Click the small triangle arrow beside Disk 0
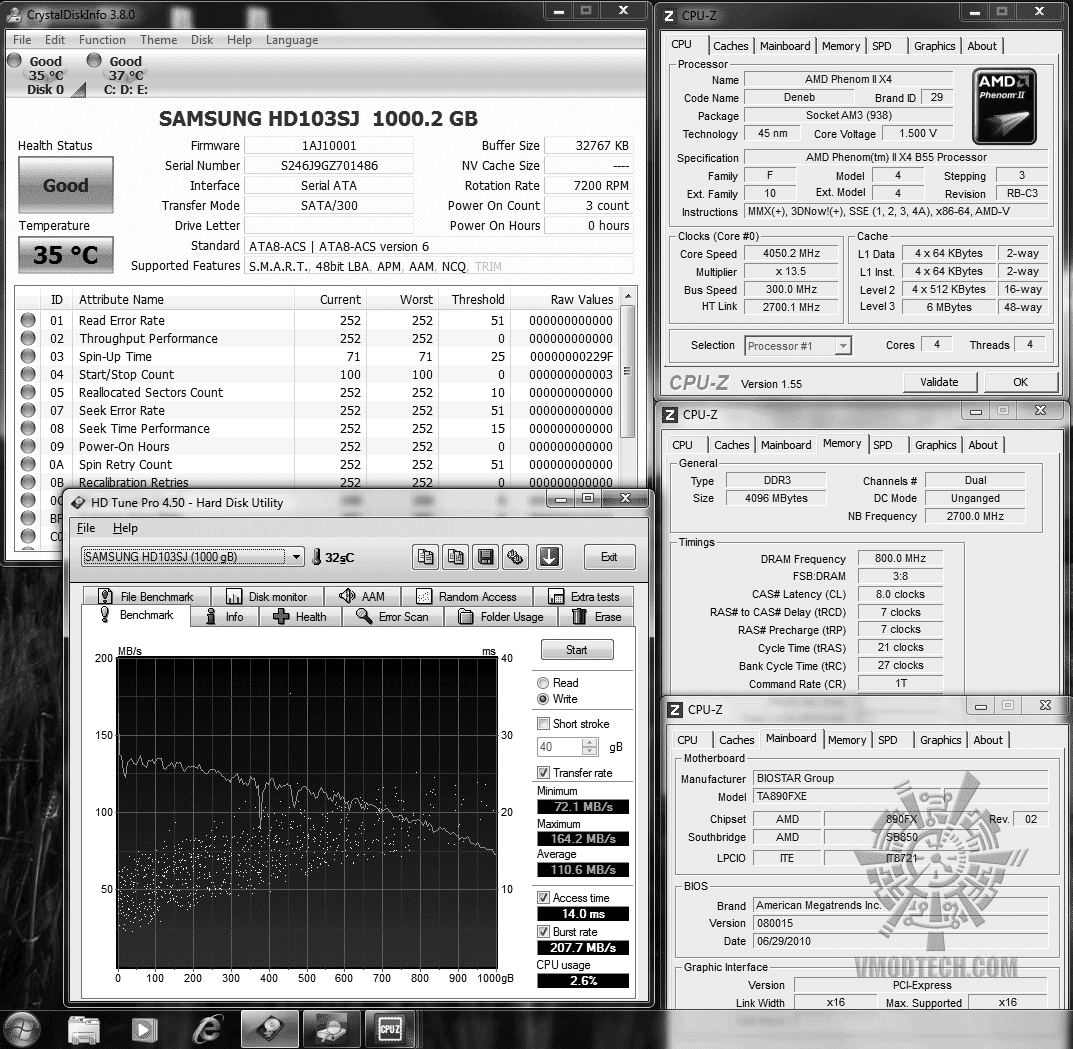The width and height of the screenshot is (1073, 1049). pos(79,90)
